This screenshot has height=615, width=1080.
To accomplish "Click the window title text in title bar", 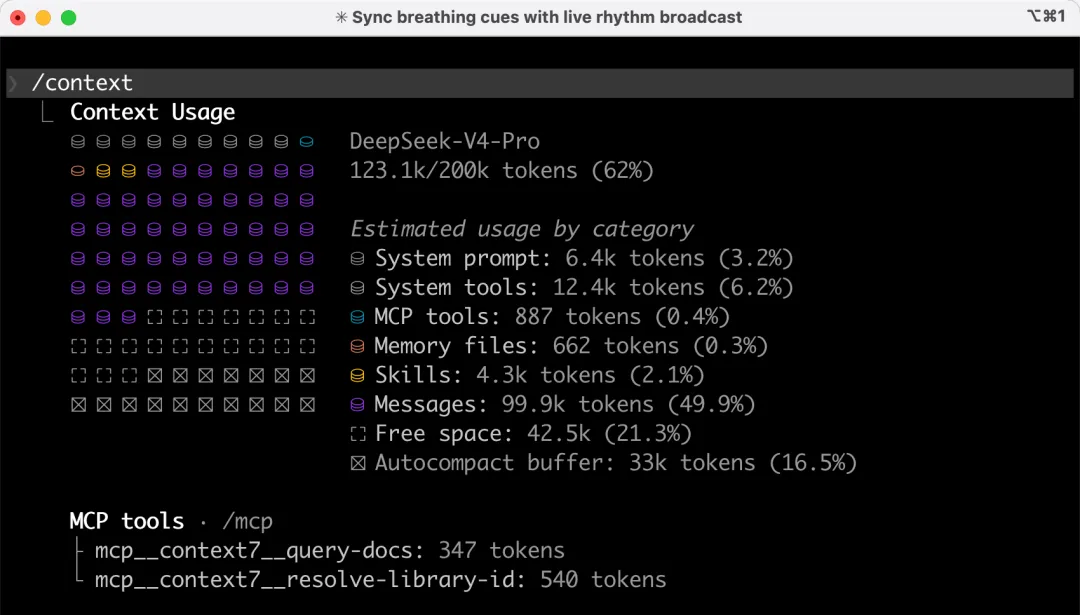I will [x=540, y=17].
